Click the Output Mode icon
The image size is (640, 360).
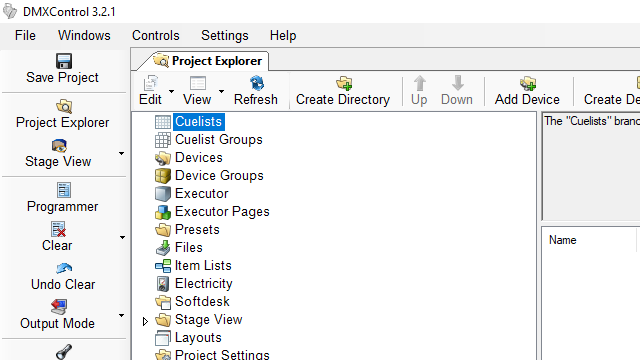[59, 307]
